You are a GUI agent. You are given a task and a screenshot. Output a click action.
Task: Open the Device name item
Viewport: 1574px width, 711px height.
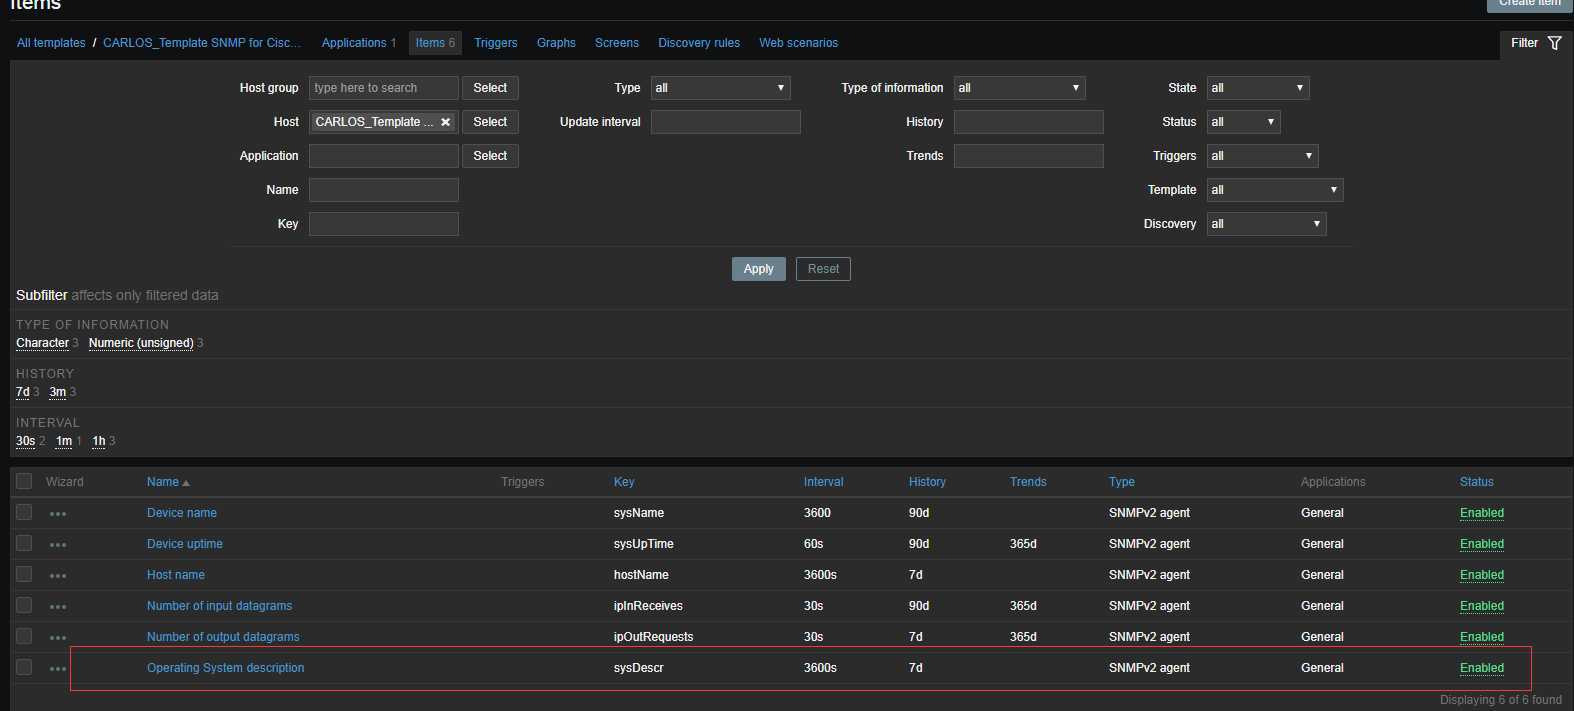(182, 513)
